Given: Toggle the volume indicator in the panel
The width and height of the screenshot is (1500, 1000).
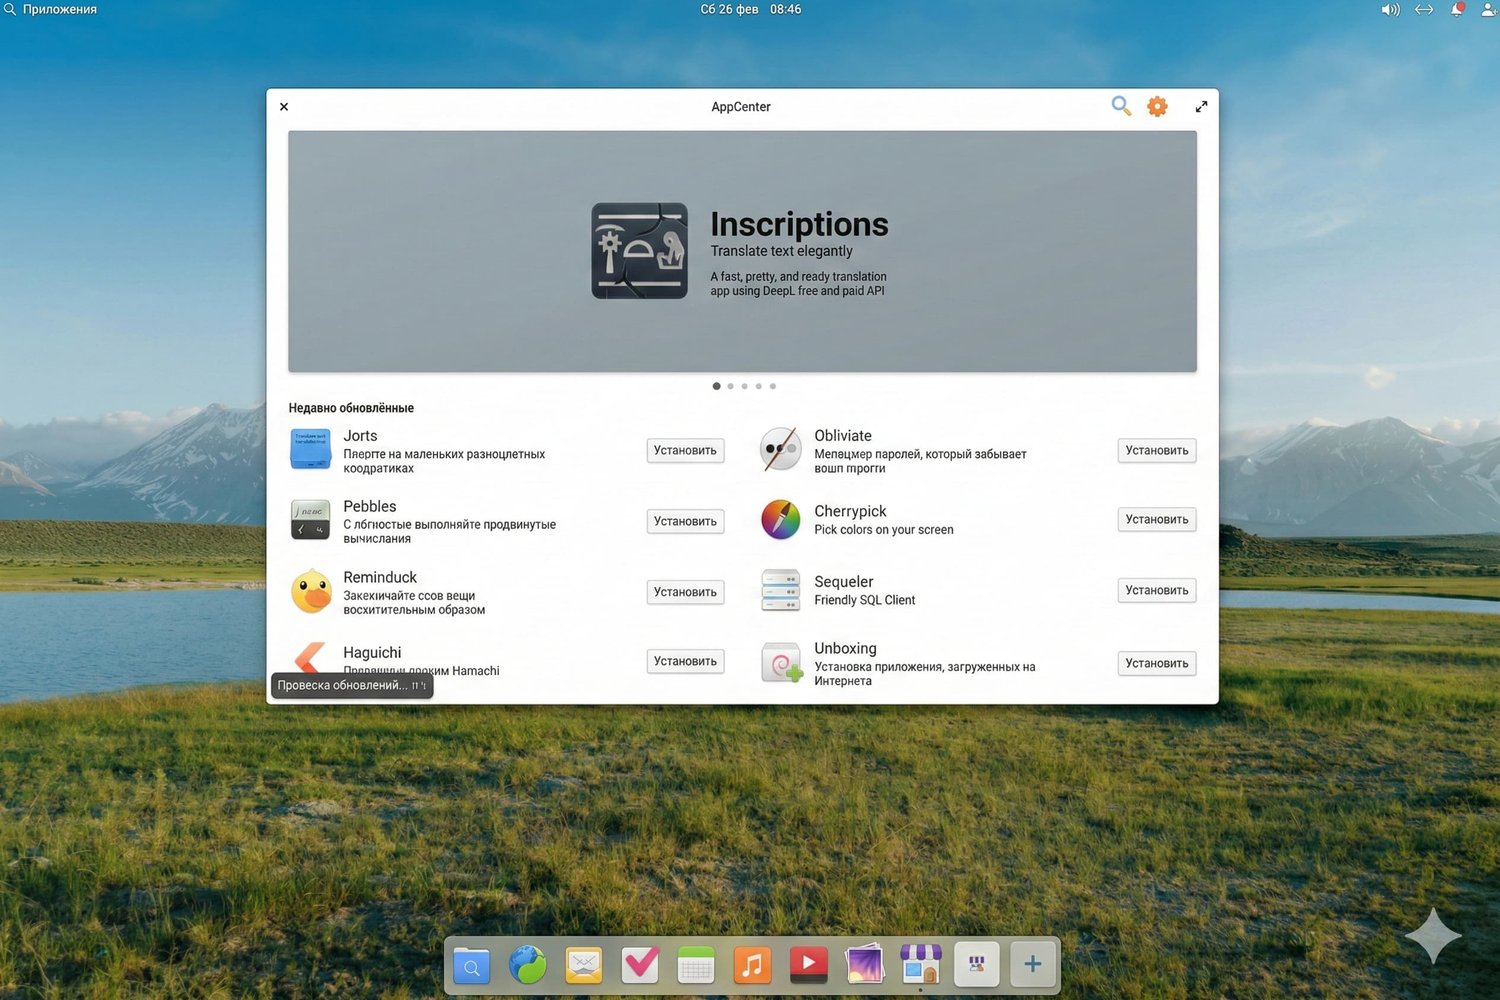Looking at the screenshot, I should [x=1390, y=9].
